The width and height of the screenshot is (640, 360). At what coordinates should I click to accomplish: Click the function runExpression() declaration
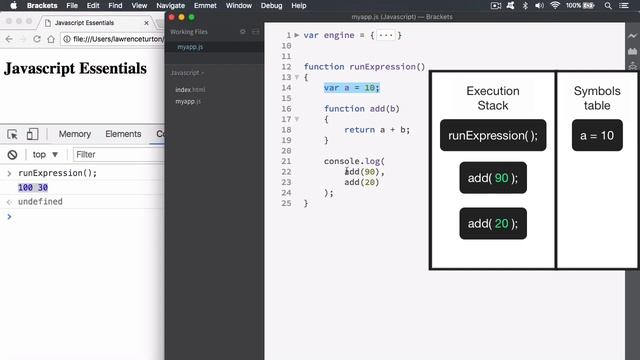pyautogui.click(x=364, y=67)
